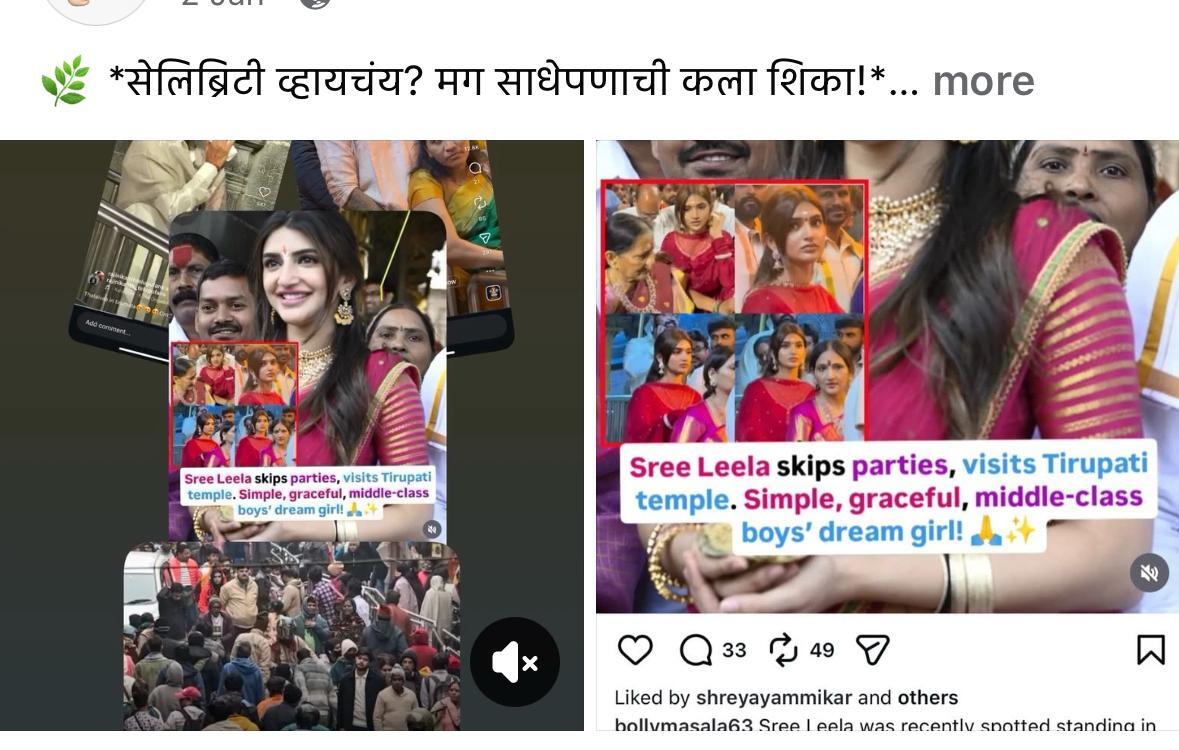Tap the repost arrows icon
This screenshot has height=750, width=1179.
click(783, 650)
